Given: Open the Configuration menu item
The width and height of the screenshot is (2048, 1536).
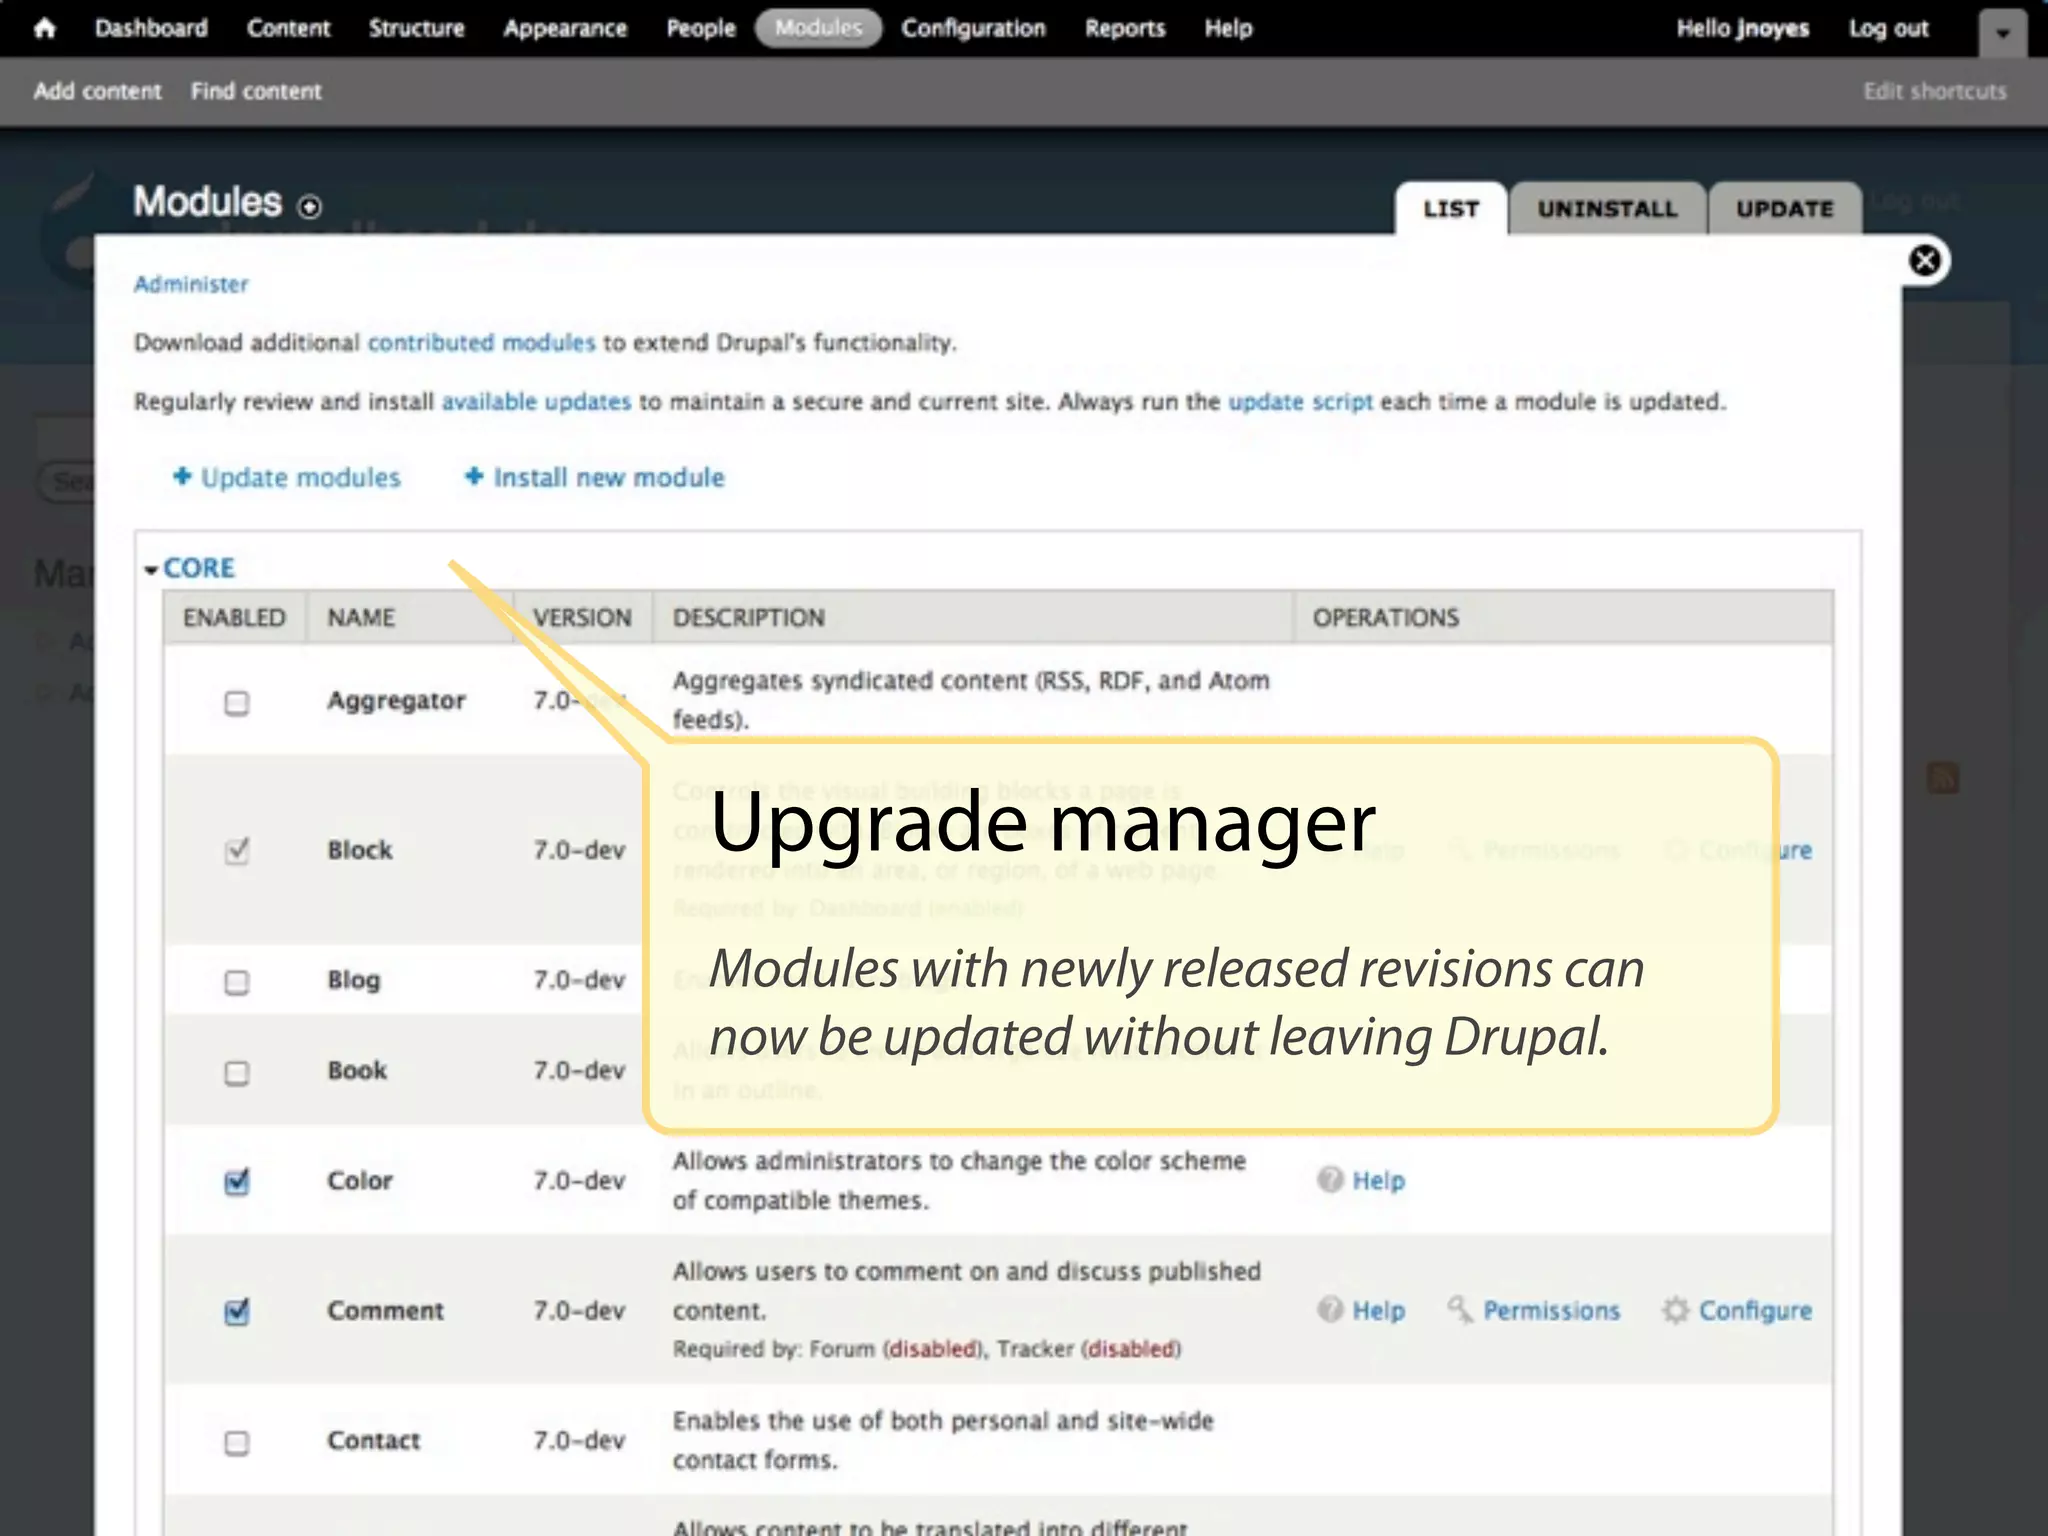Looking at the screenshot, I should pos(973,28).
